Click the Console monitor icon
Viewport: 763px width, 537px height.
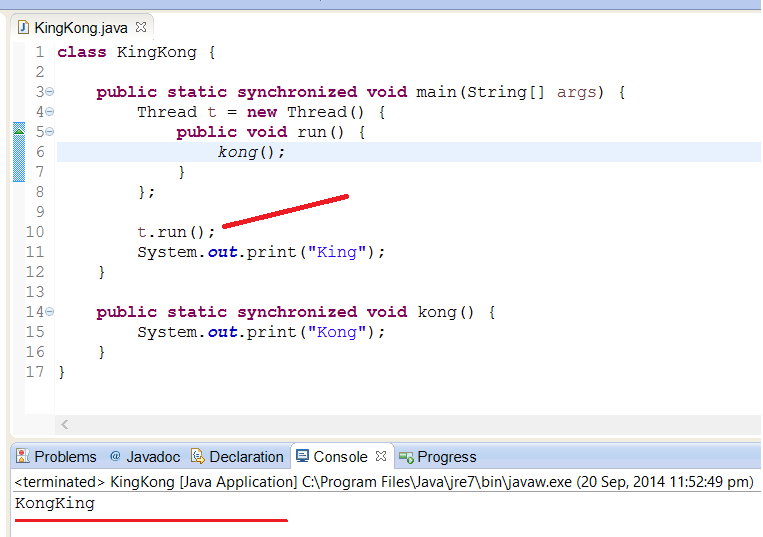tap(302, 456)
